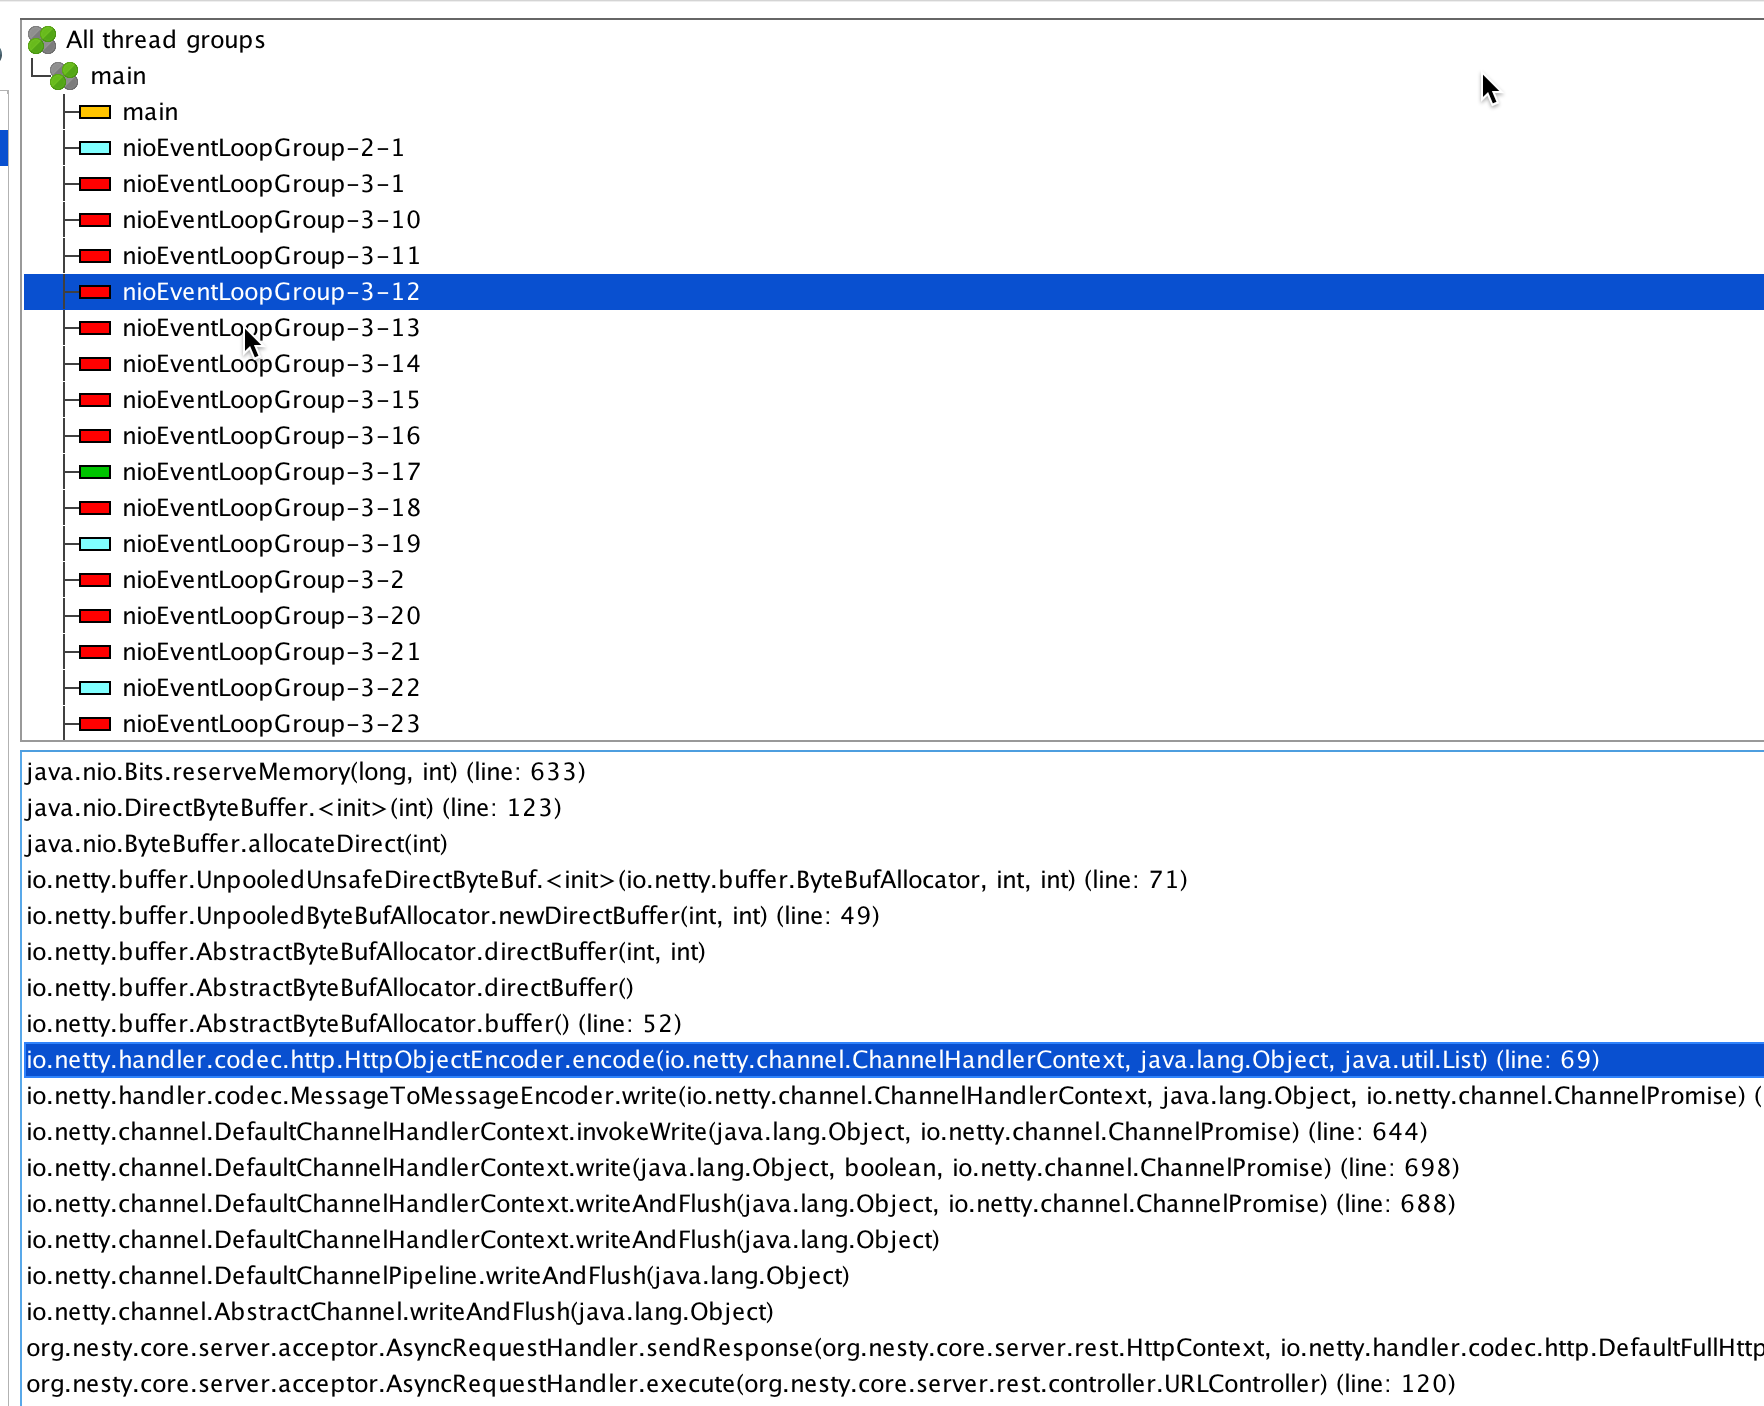Select the All thread groups root node
Viewport: 1764px width, 1406px height.
[166, 40]
